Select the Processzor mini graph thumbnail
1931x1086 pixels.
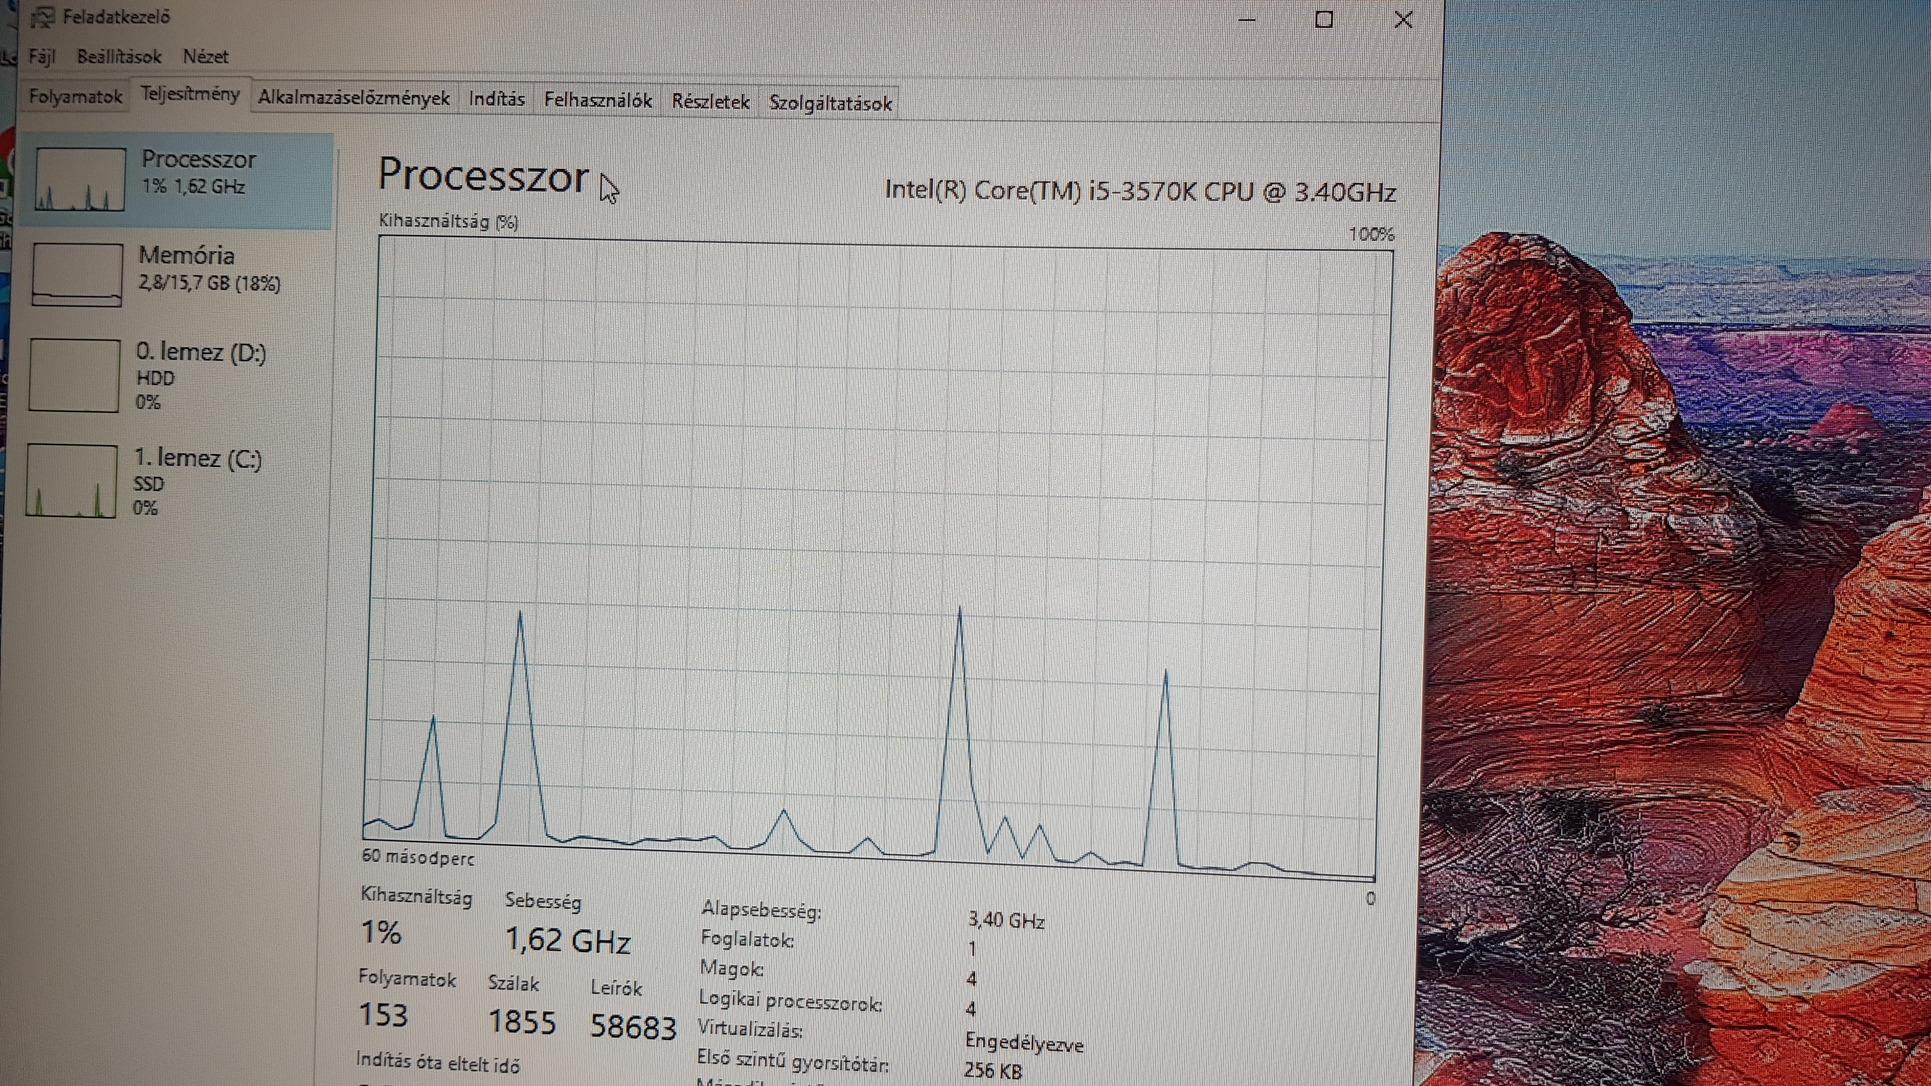pyautogui.click(x=80, y=179)
